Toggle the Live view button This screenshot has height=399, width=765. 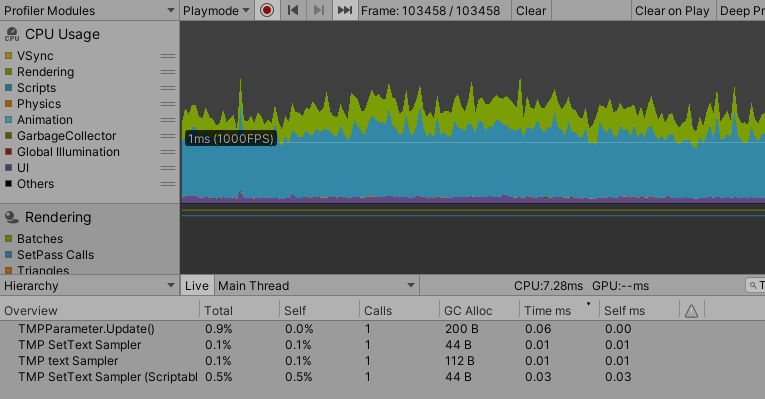[x=197, y=286]
